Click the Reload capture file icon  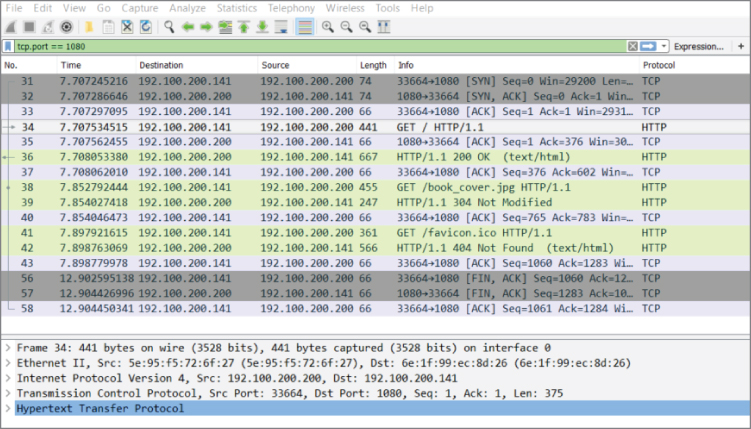pyautogui.click(x=146, y=27)
